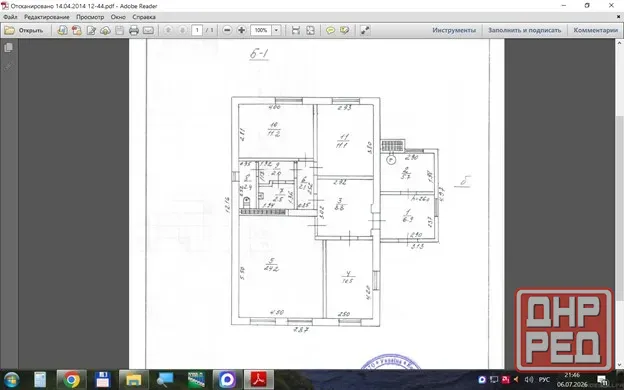Close the menu bar document X button
The image size is (624, 390).
[x=618, y=17]
